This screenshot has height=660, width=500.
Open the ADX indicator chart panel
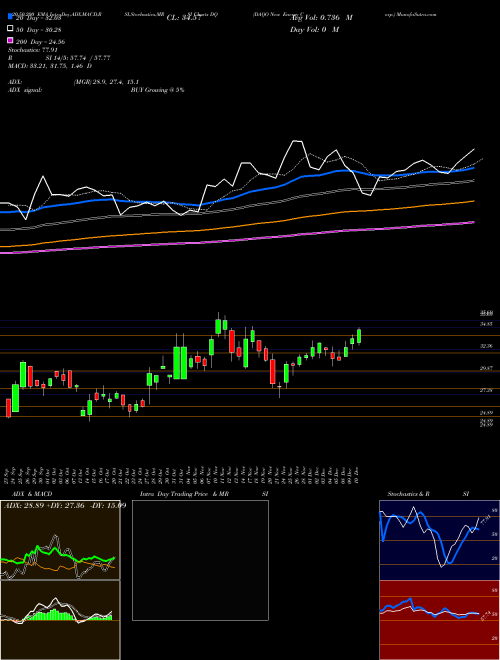[60, 540]
